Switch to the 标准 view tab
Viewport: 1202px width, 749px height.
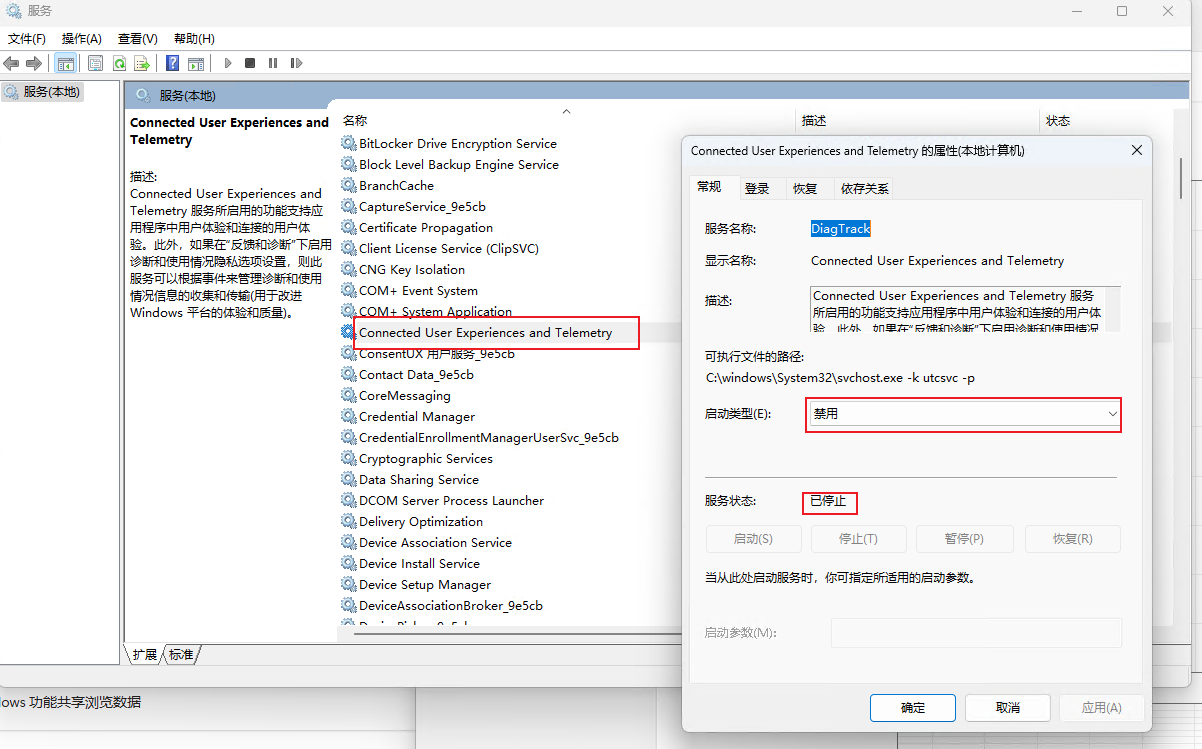point(181,655)
